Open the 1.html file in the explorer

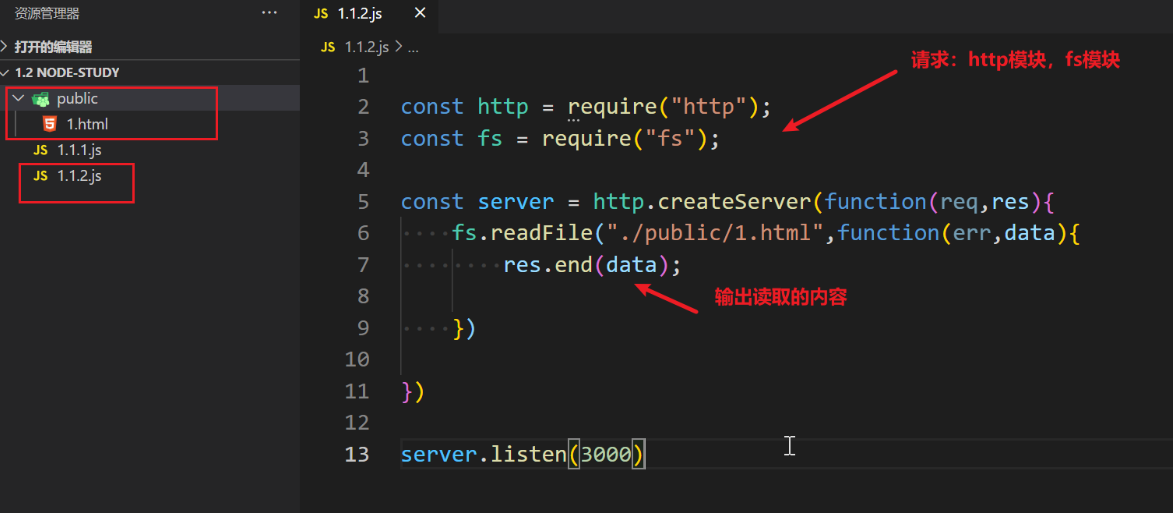[x=87, y=124]
